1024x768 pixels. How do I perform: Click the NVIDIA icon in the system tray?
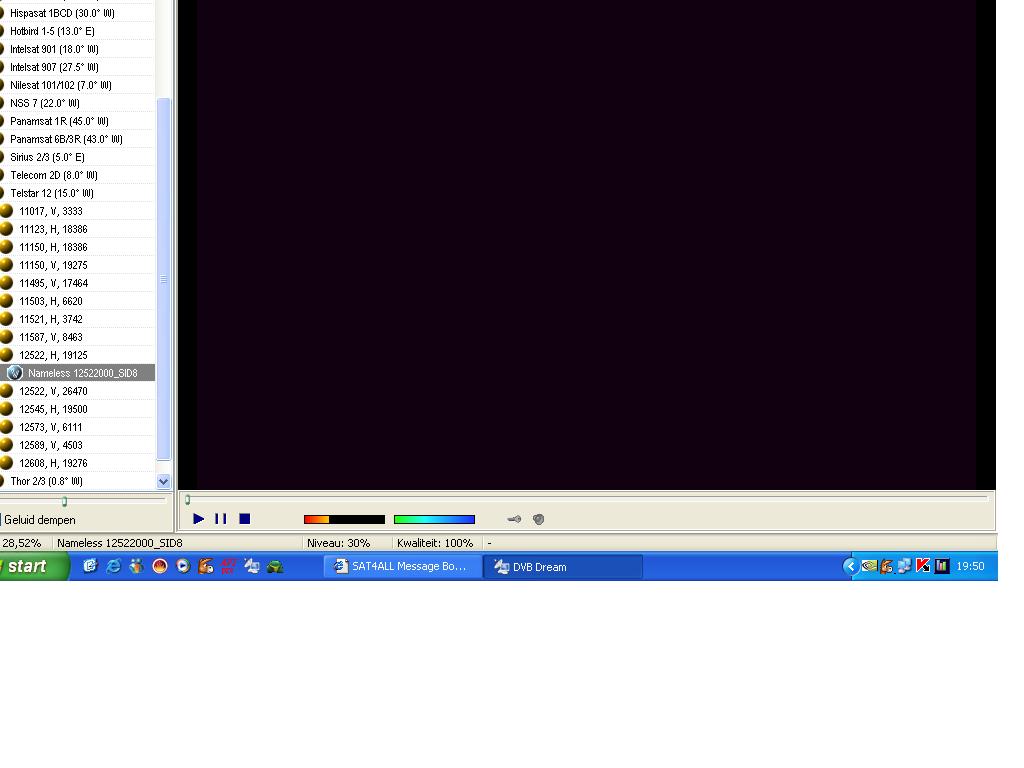click(869, 566)
